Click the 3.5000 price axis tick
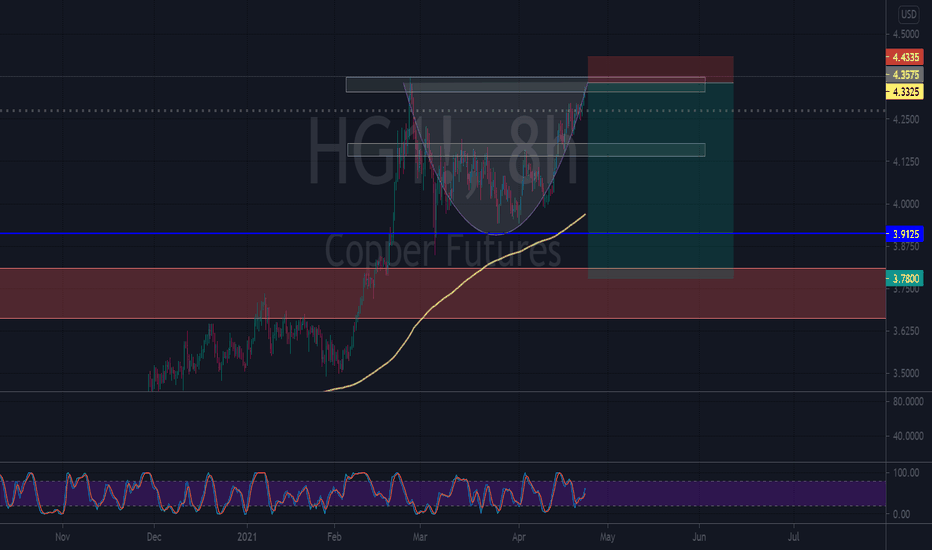The image size is (932, 550). click(906, 373)
